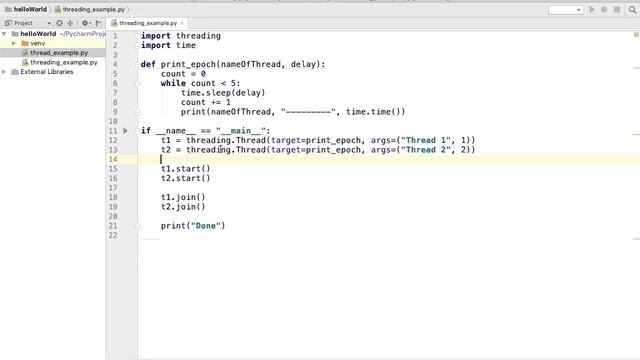Click 't2.join()' in the editor
The image size is (640, 360).
pyautogui.click(x=183, y=207)
